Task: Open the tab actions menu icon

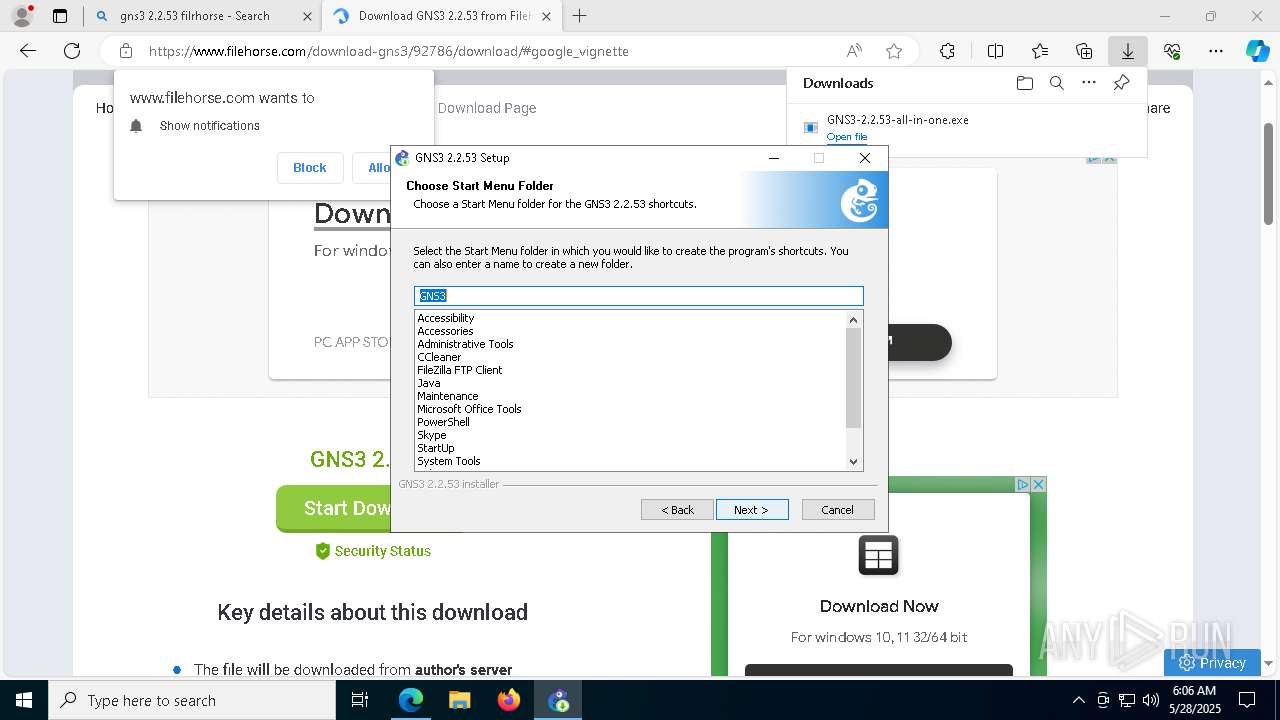Action: coord(60,16)
